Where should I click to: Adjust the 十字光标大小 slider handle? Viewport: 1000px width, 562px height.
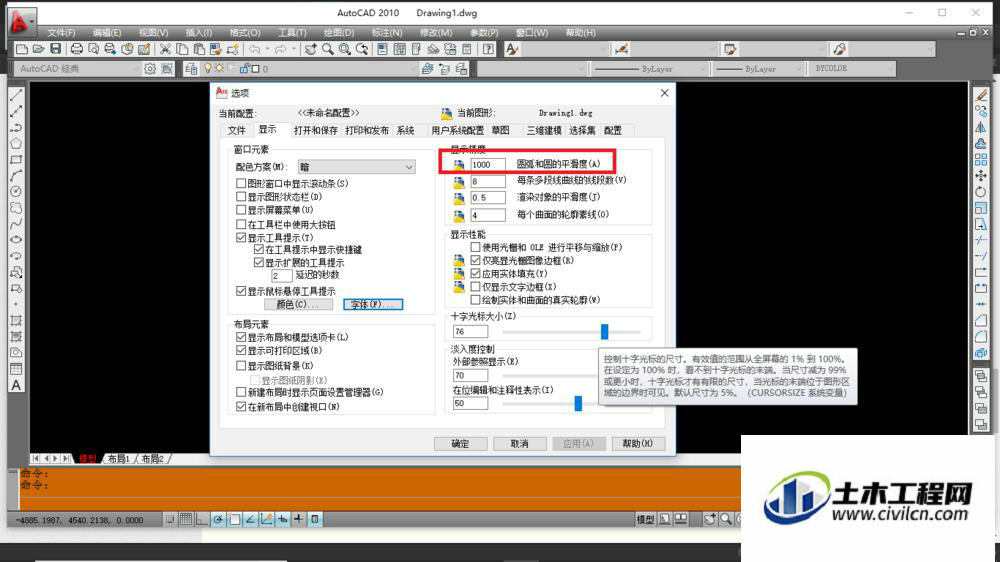coord(605,331)
